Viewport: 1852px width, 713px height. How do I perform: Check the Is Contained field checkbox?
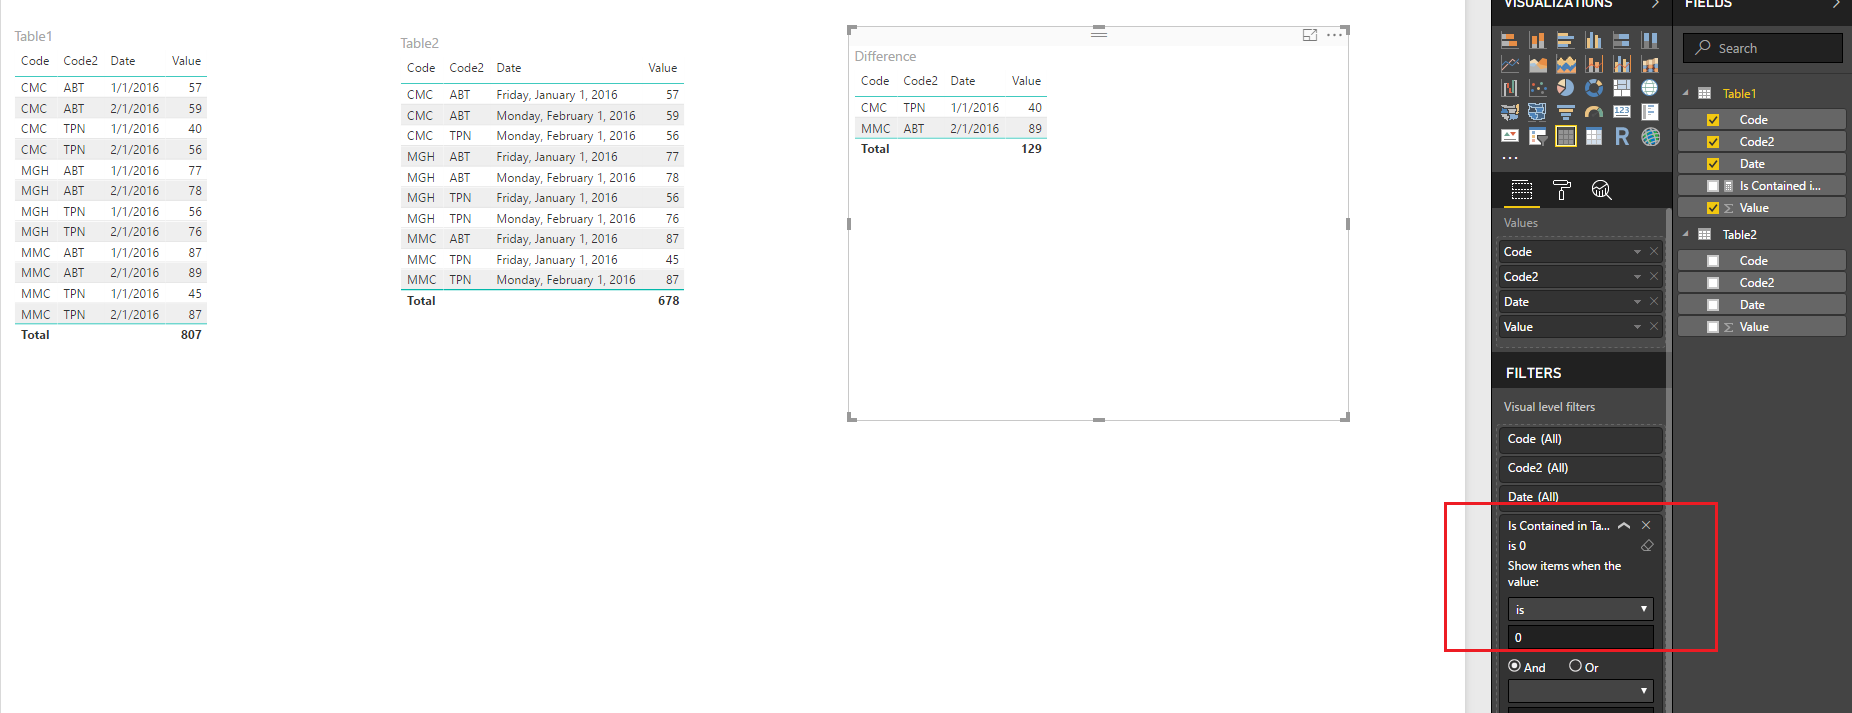pos(1713,186)
